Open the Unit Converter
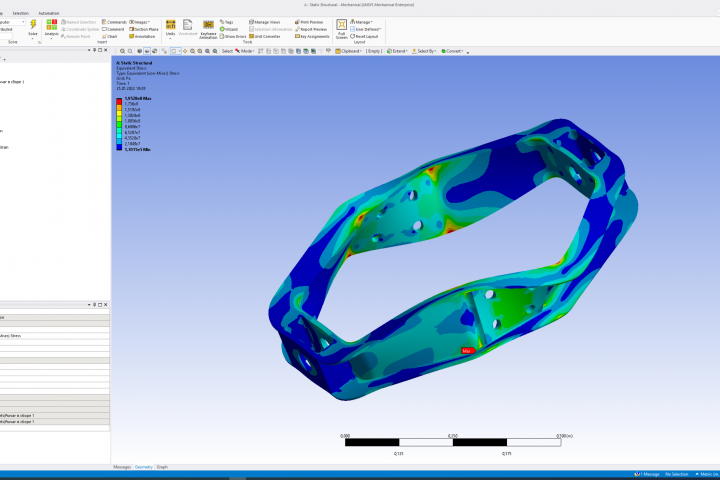The height and width of the screenshot is (480, 720). 264,36
